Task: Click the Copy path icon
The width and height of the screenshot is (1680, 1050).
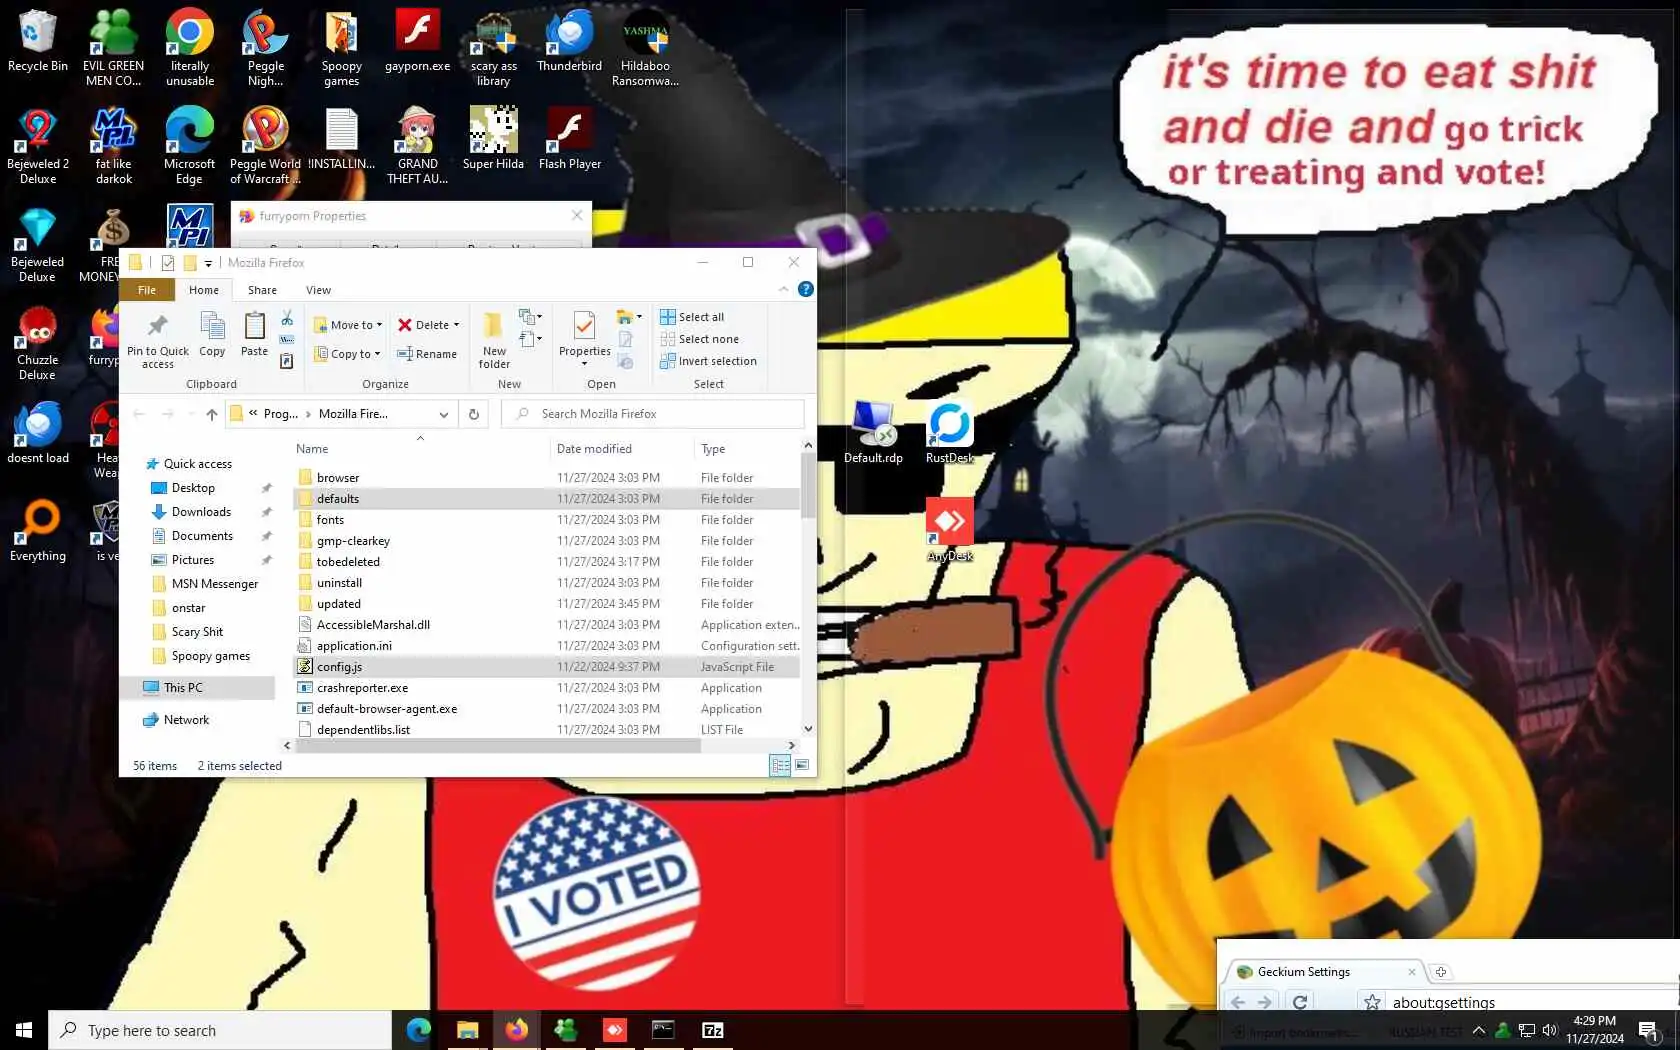Action: click(287, 340)
